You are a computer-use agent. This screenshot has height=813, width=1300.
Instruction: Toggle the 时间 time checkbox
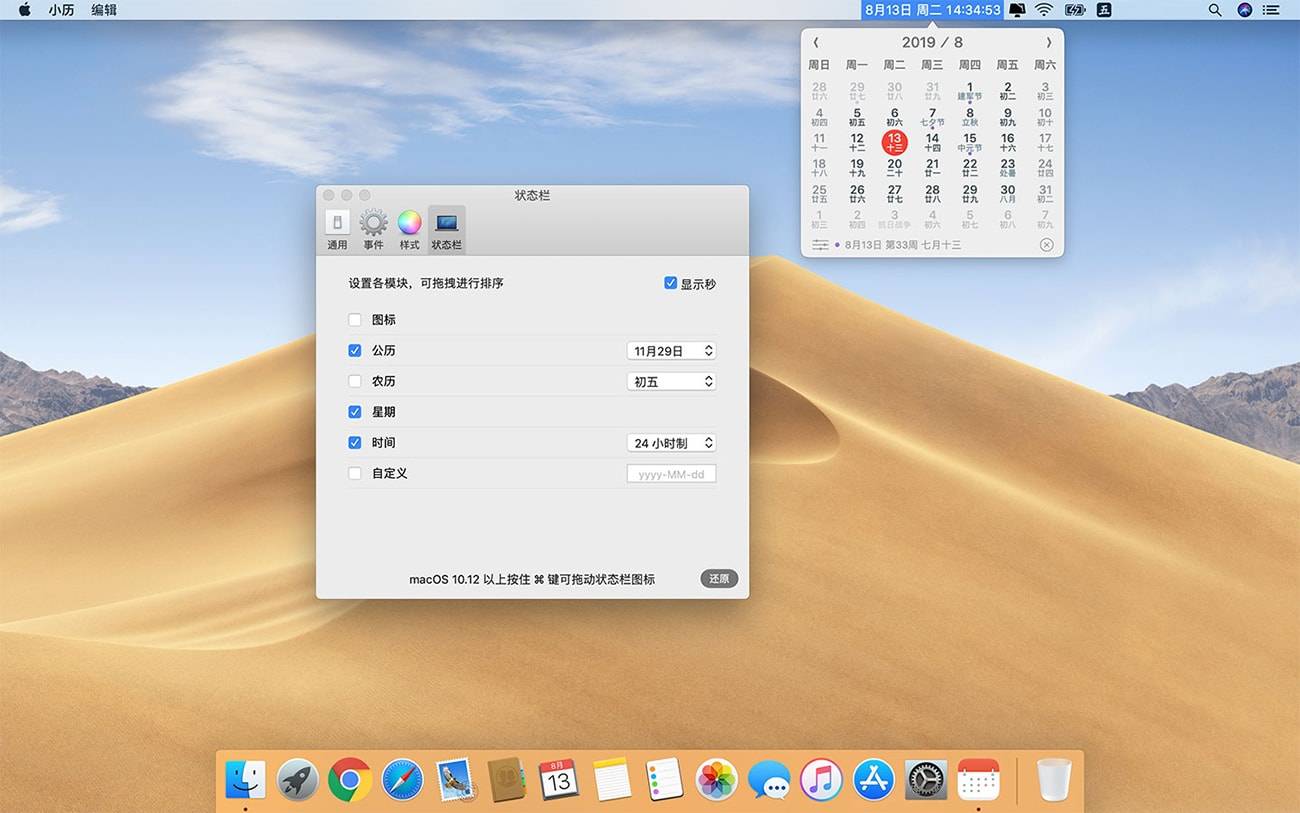coord(355,442)
